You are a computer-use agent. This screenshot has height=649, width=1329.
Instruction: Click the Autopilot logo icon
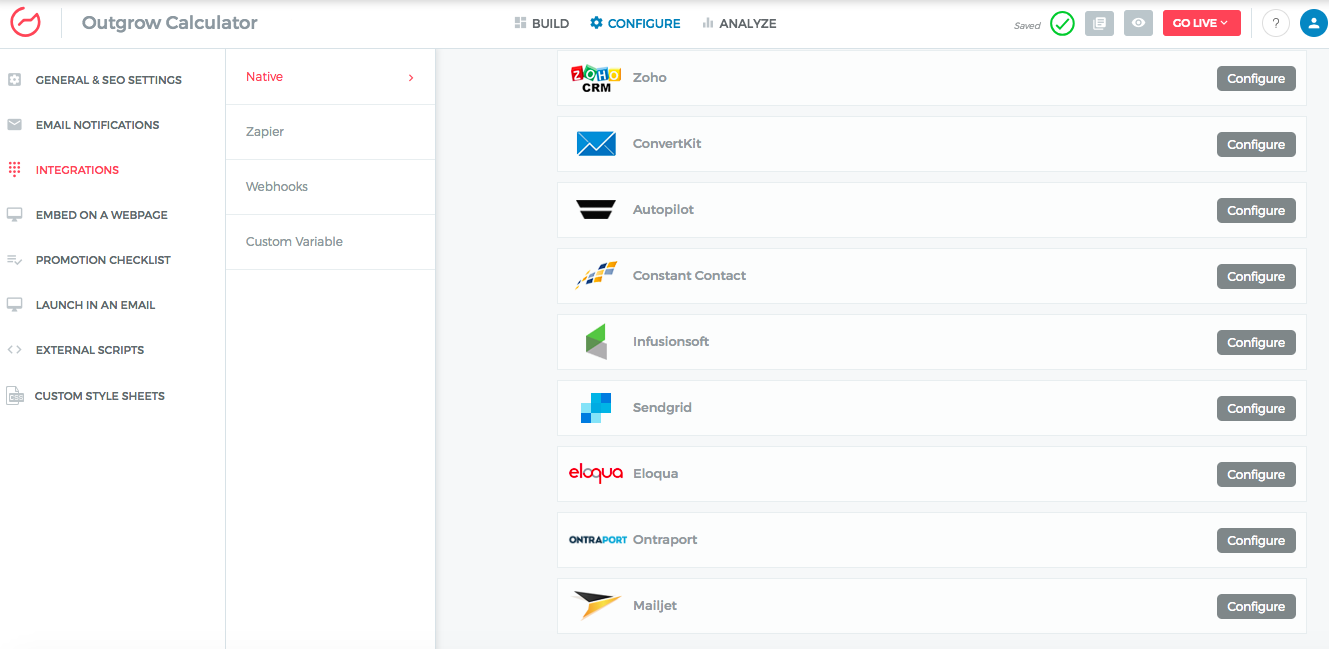click(596, 210)
